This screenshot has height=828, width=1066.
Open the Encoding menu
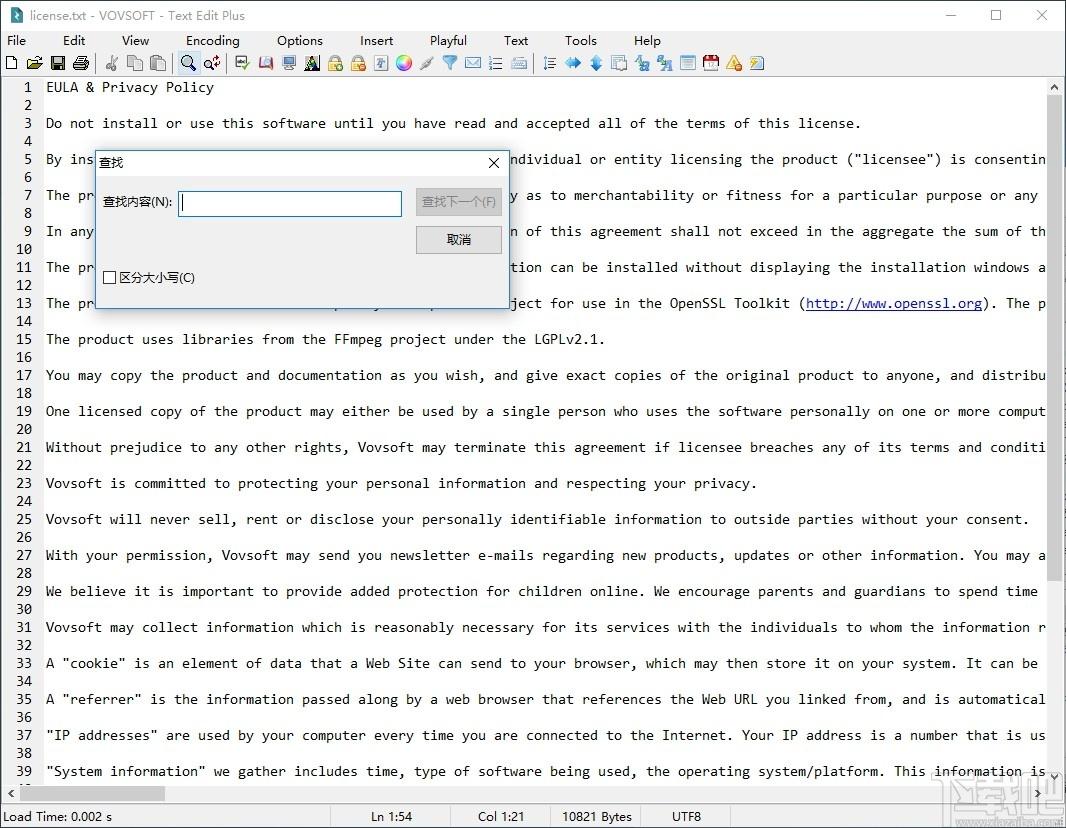(x=213, y=41)
